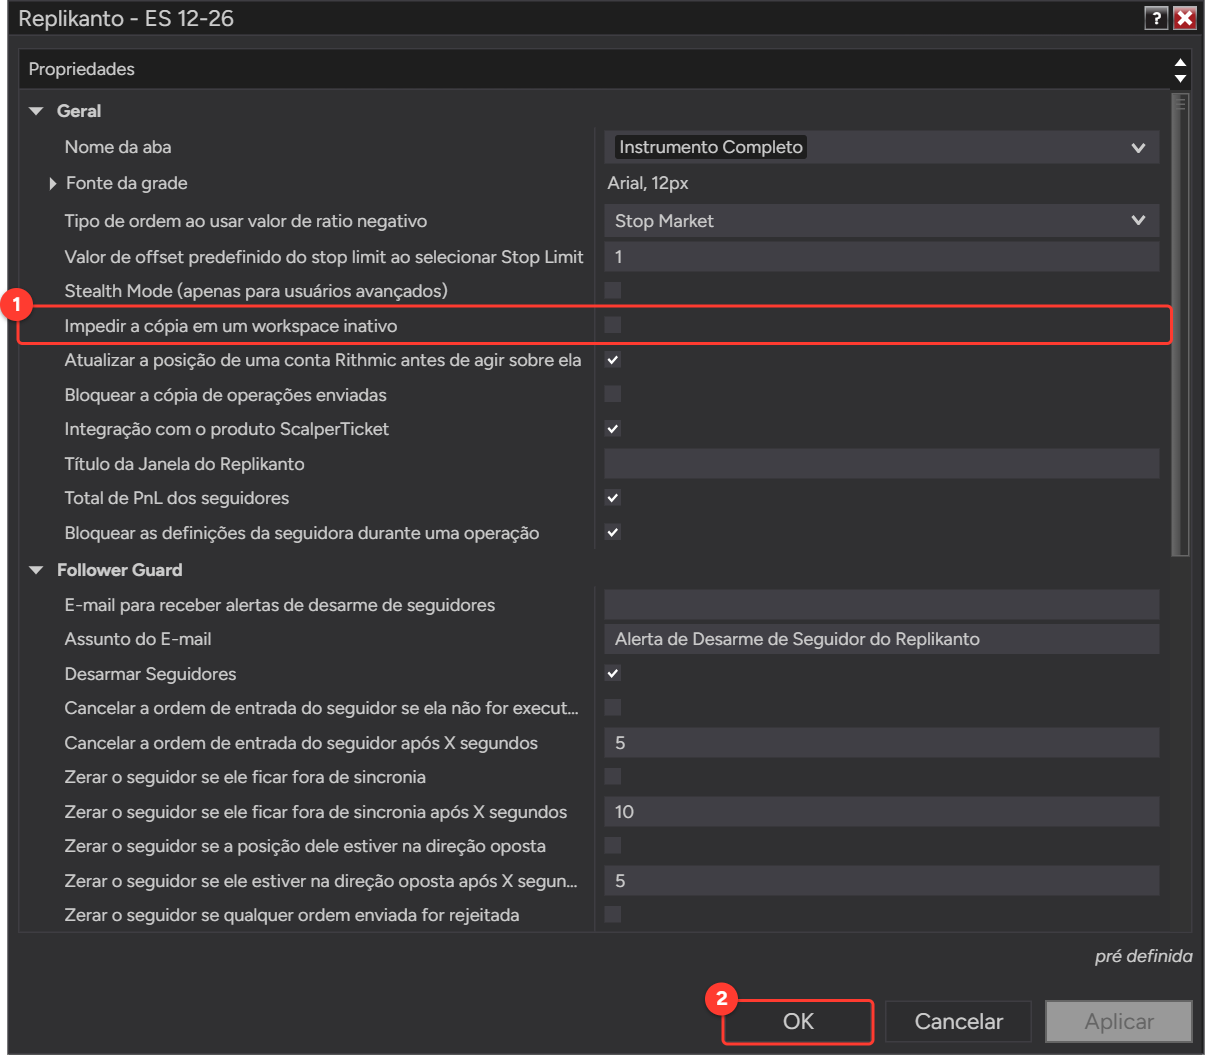Click the help question mark icon
The width and height of the screenshot is (1205, 1055).
click(x=1156, y=18)
